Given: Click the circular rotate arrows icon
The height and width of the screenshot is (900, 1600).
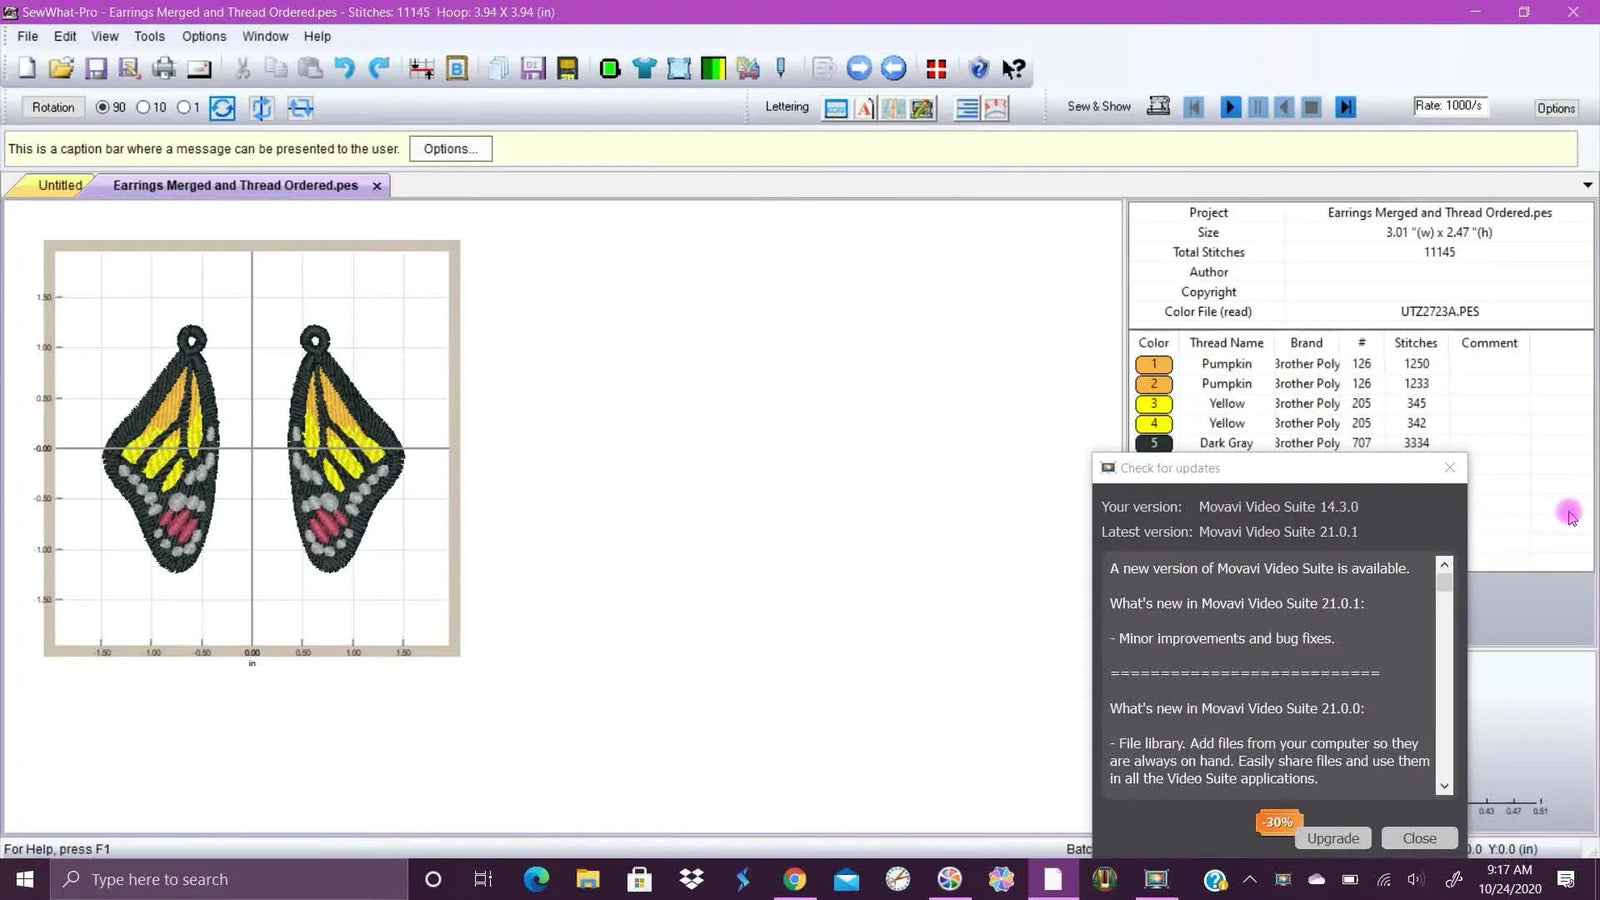Looking at the screenshot, I should pos(222,108).
